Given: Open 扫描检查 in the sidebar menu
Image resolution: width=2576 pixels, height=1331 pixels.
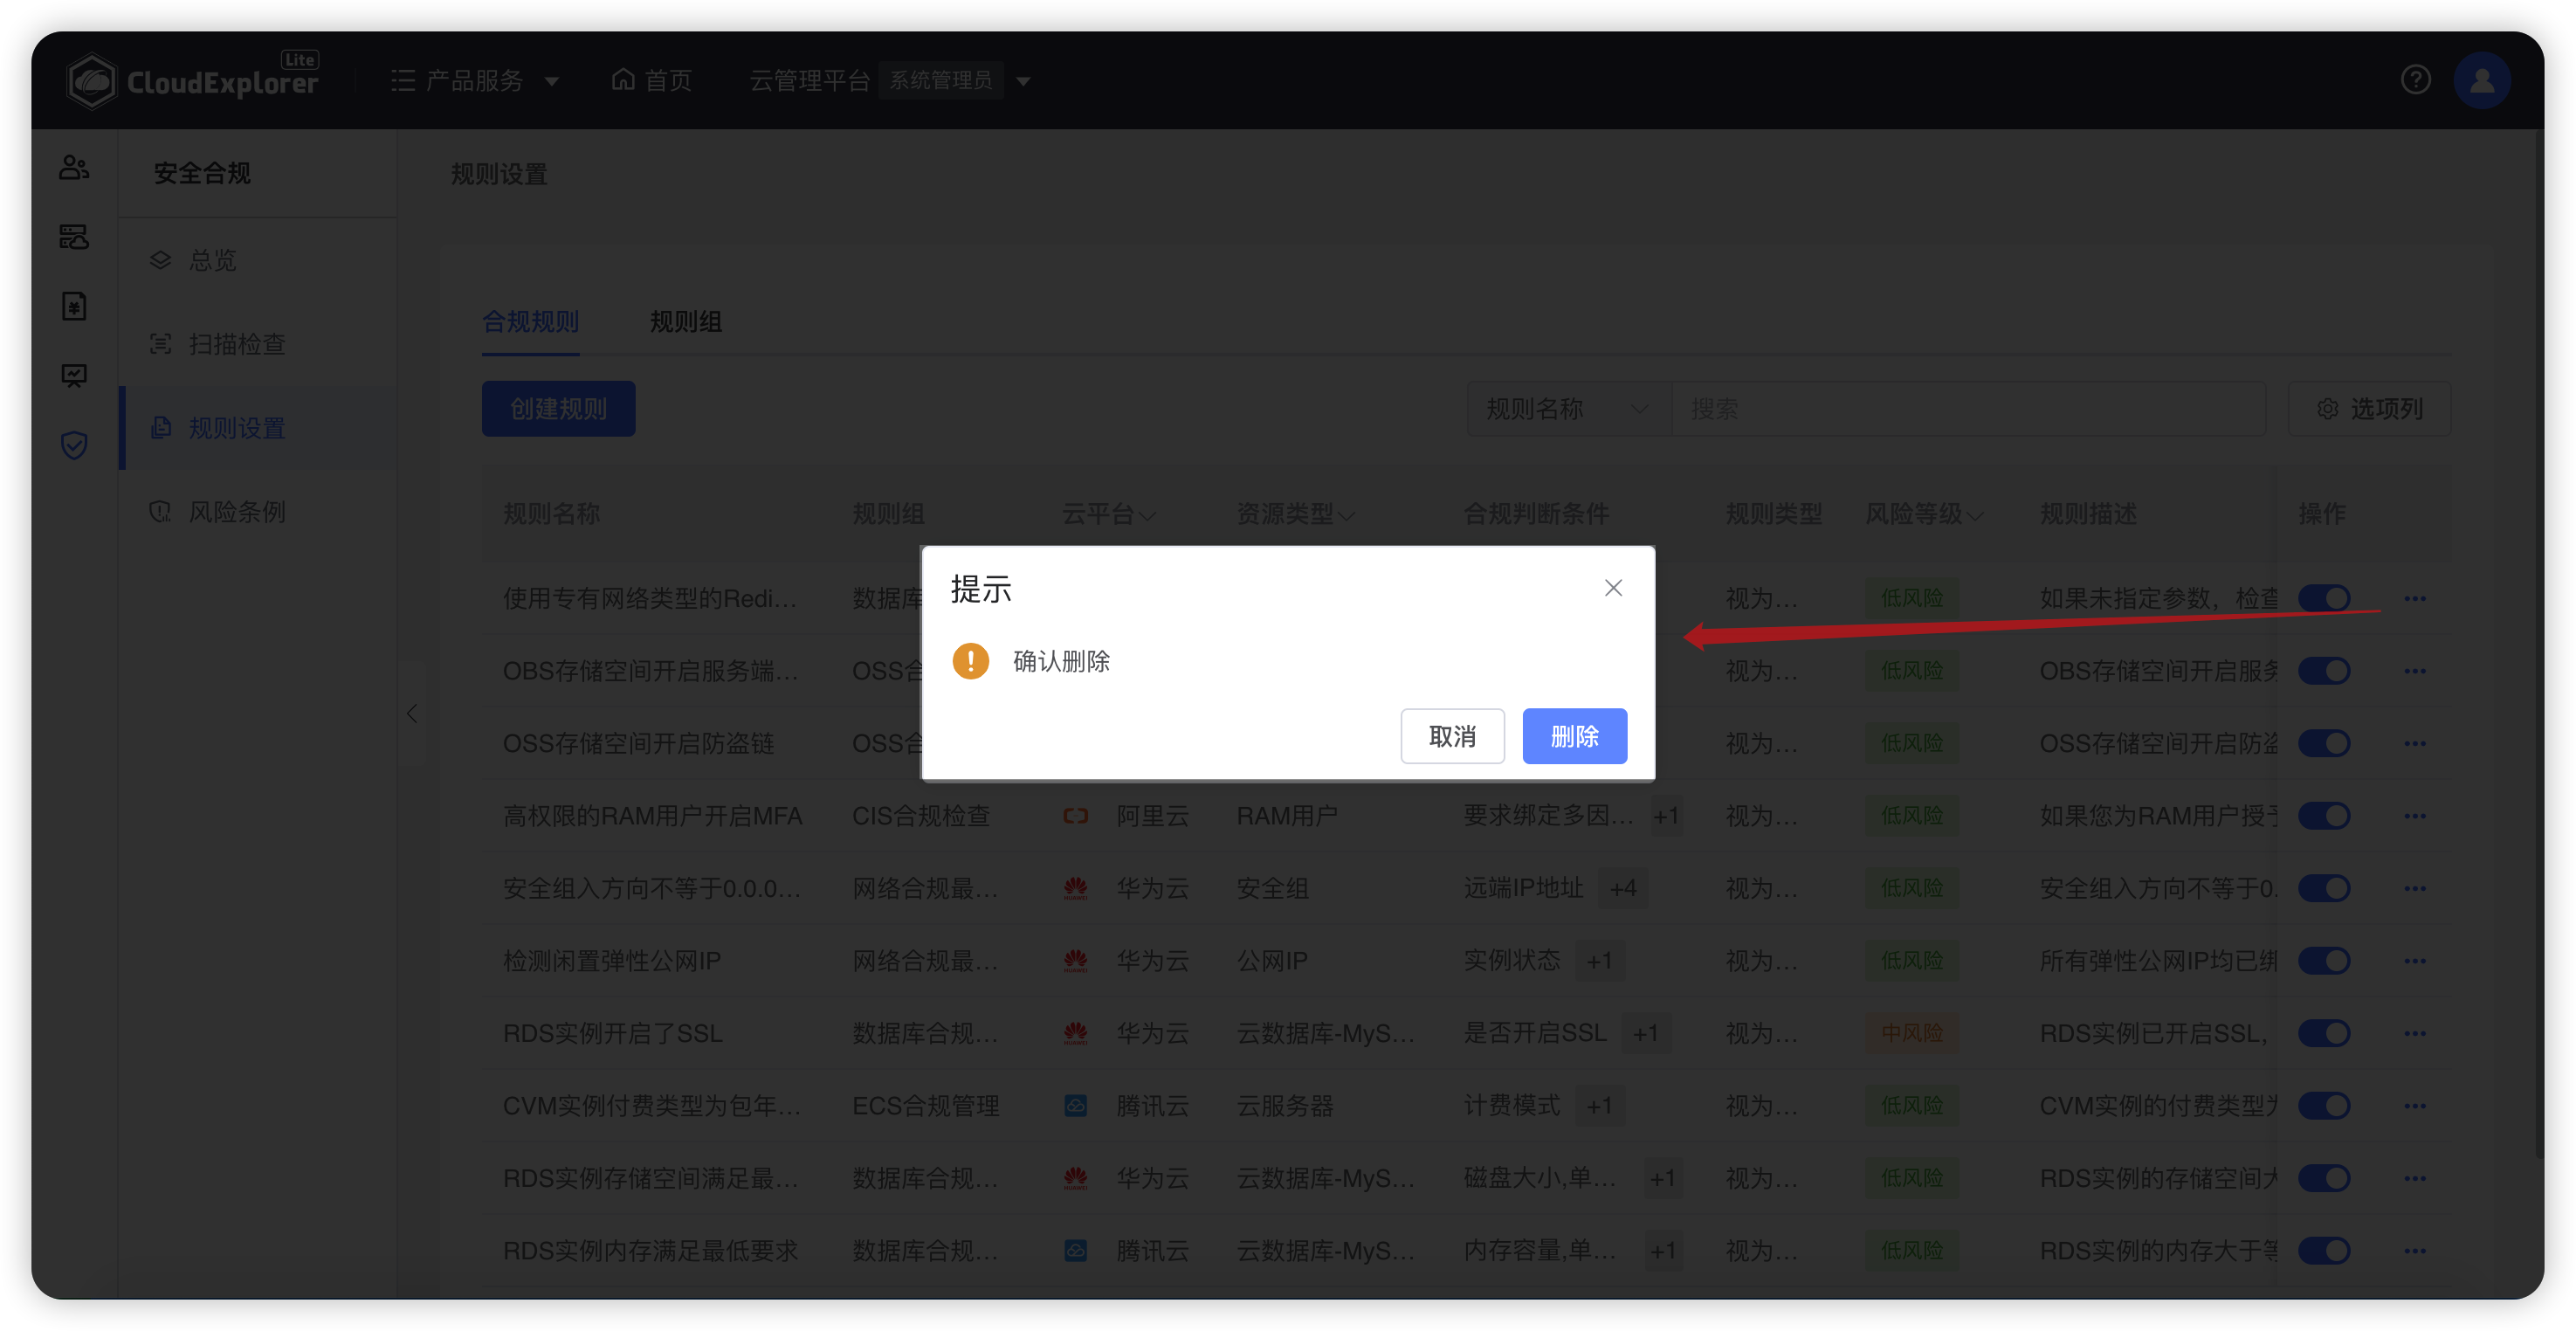Looking at the screenshot, I should click(258, 344).
